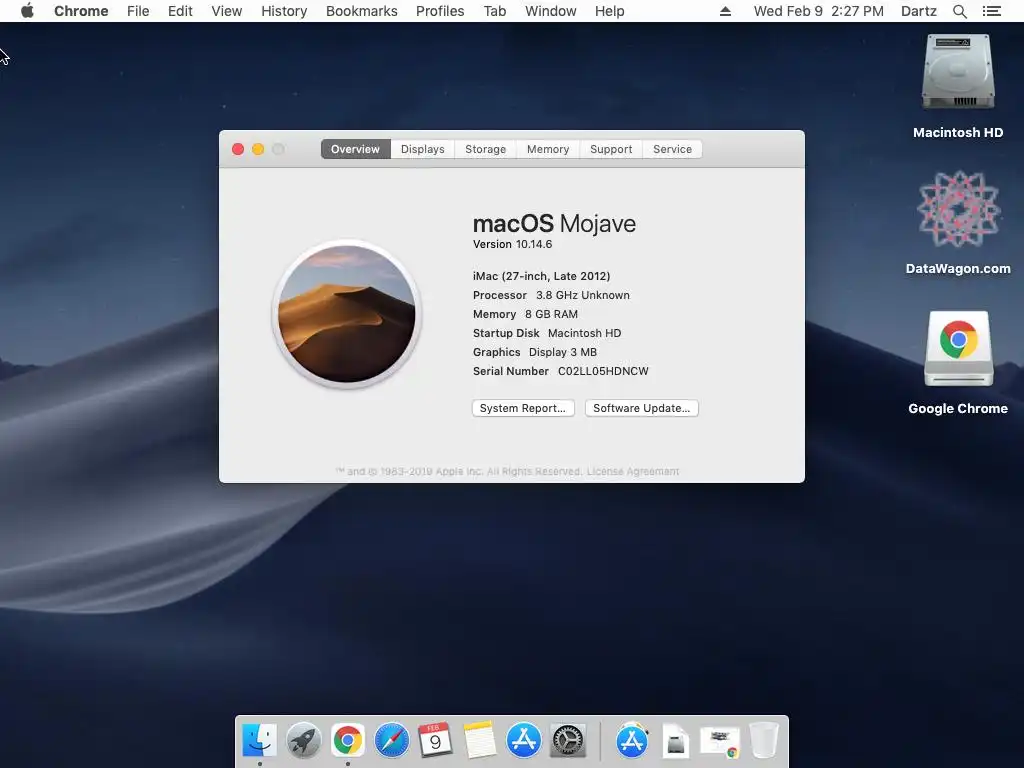The image size is (1024, 768).
Task: Open the Chrome application menu
Action: tap(81, 11)
